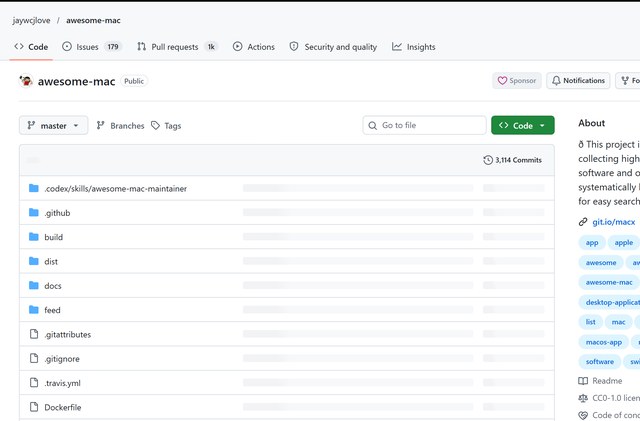640x421 pixels.
Task: Click the macos-app topic tag
Action: pyautogui.click(x=604, y=342)
